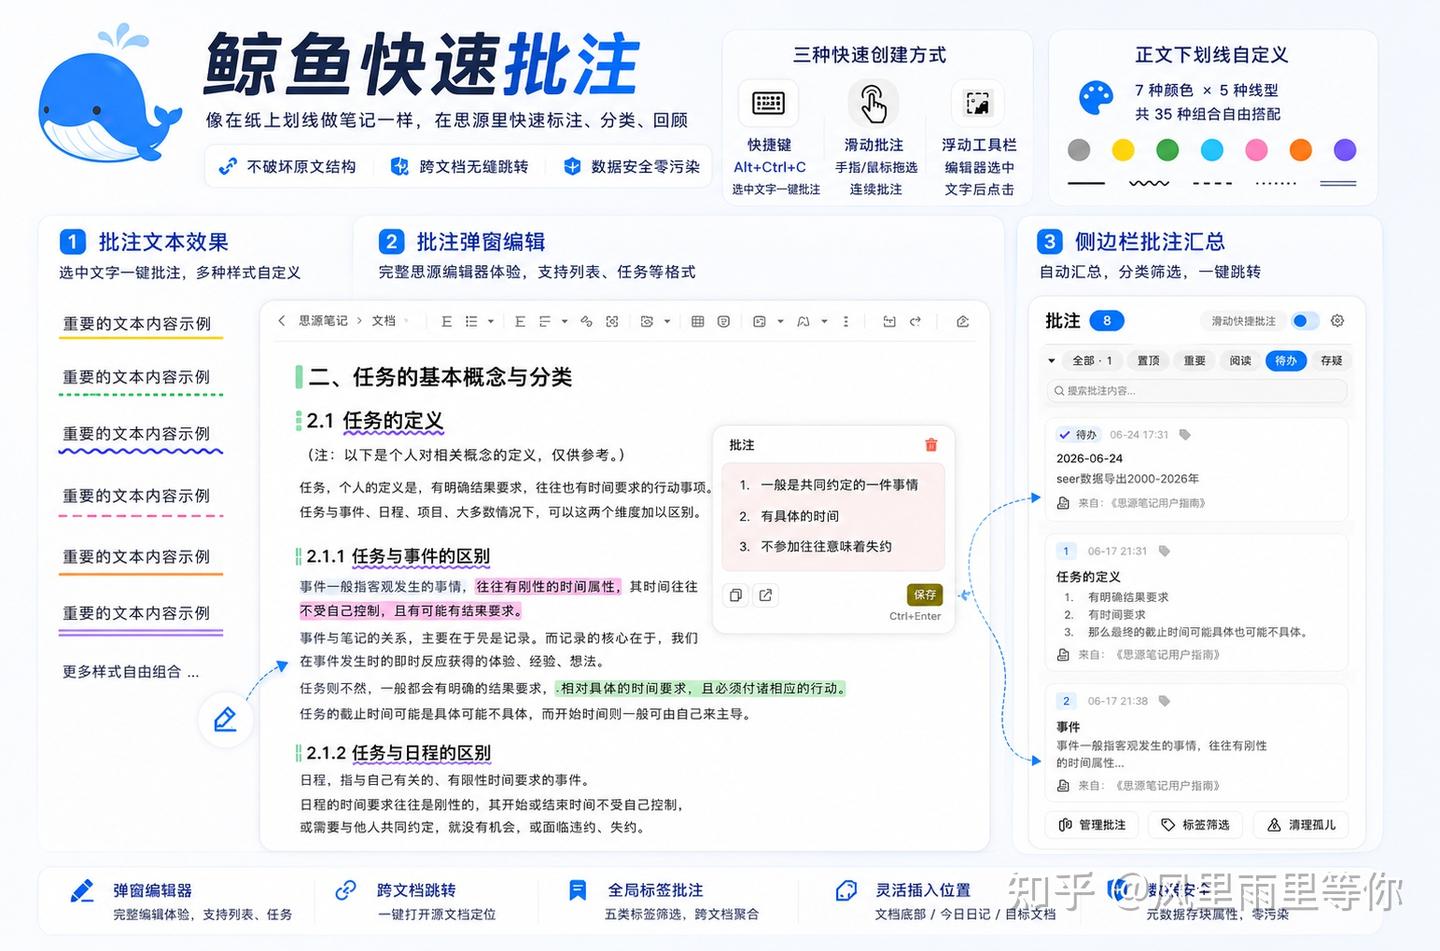
Task: Click the link icon in the editor toolbar
Action: (587, 322)
